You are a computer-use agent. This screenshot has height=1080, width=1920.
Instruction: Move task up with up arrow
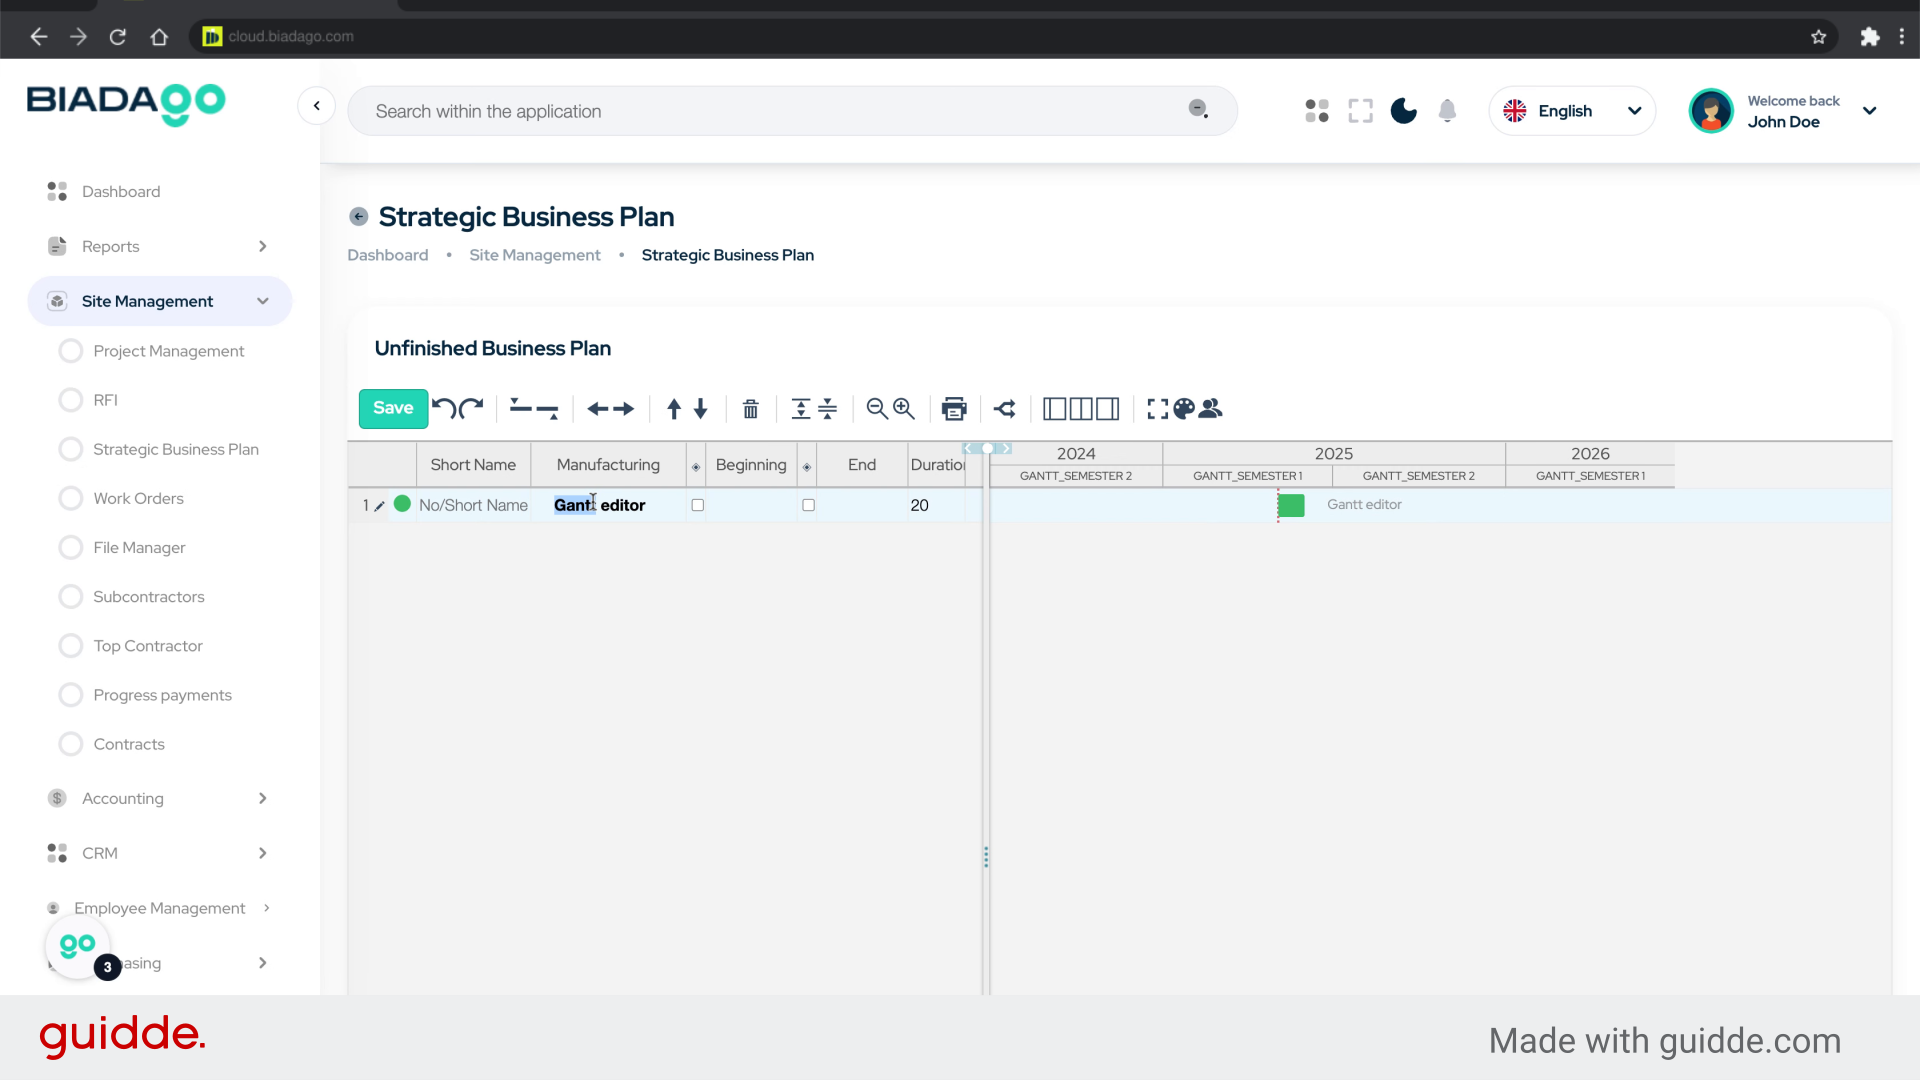click(x=674, y=408)
